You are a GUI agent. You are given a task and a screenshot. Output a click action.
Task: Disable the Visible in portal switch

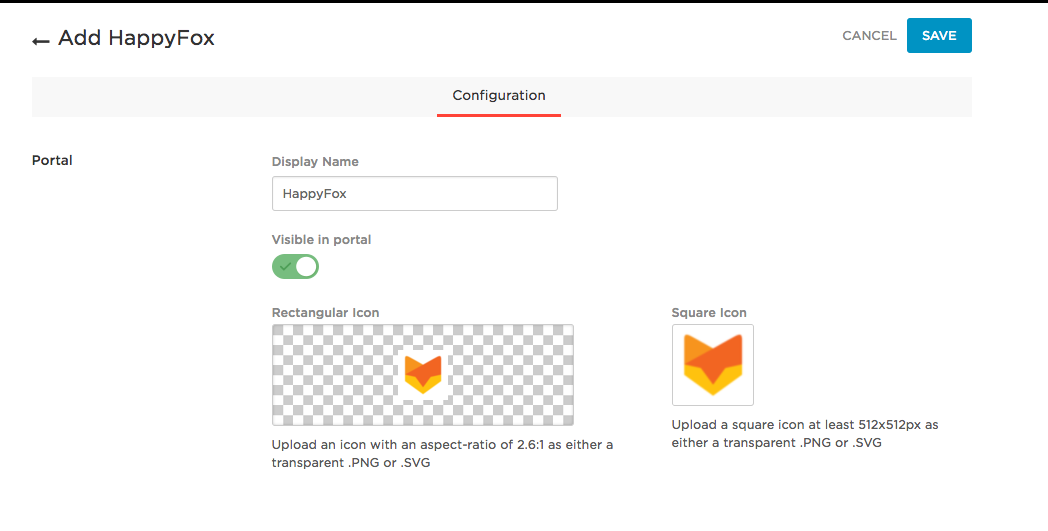(296, 267)
